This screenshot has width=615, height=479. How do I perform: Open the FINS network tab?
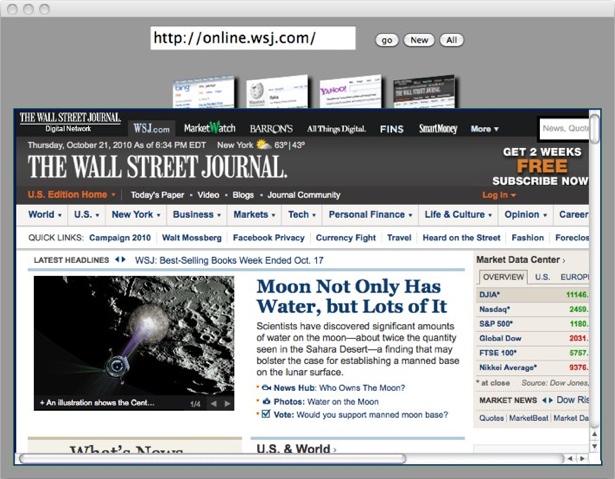tap(391, 129)
